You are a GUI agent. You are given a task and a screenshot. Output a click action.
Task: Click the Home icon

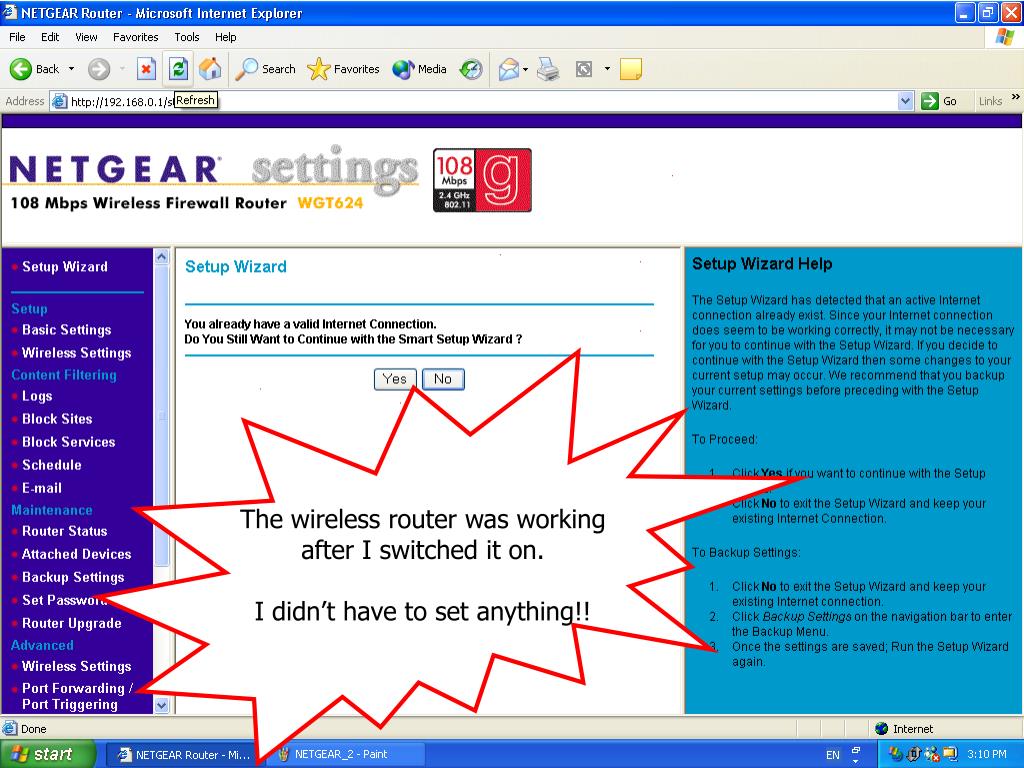(x=210, y=69)
